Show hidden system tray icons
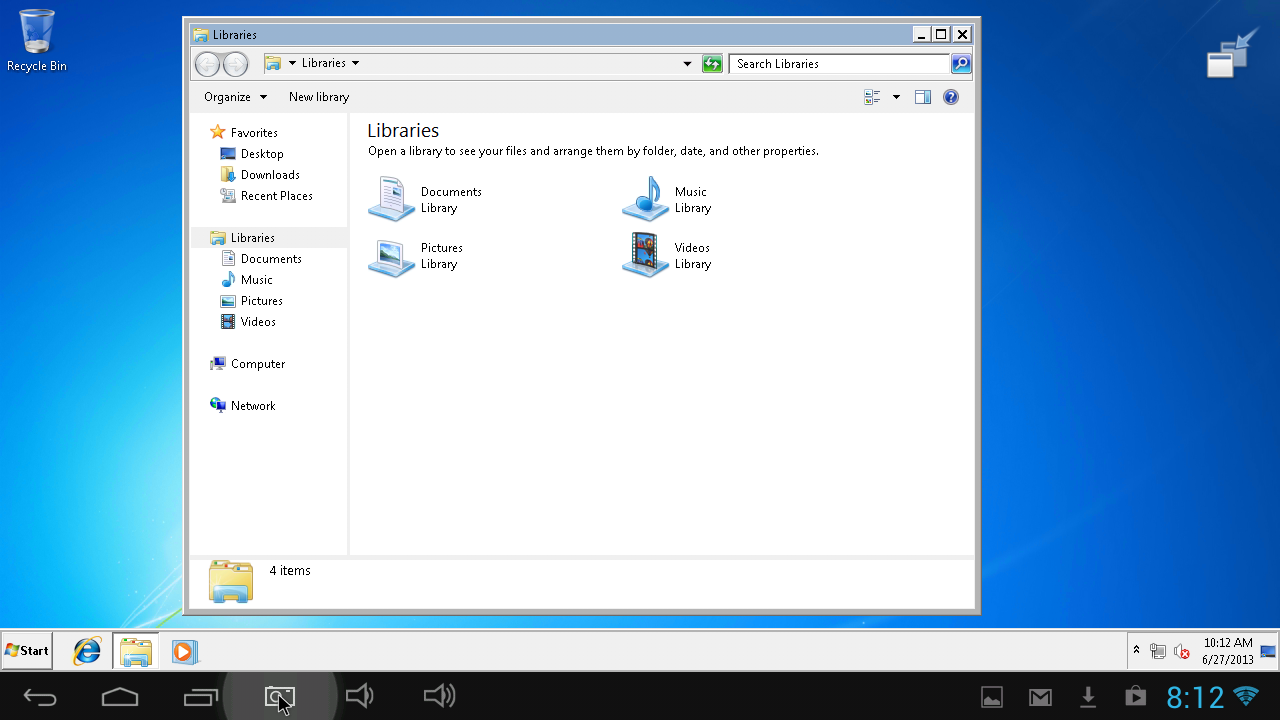Screen dimensions: 1280x720 point(1136,650)
